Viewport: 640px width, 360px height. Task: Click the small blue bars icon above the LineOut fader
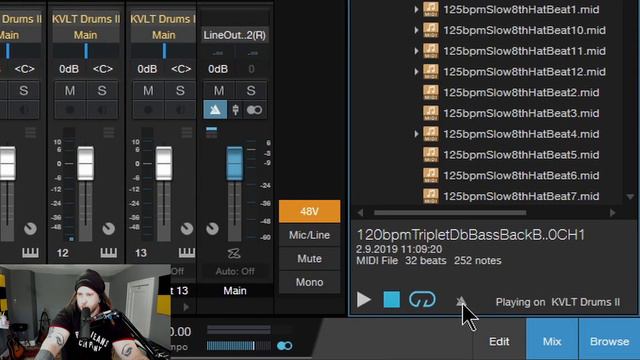[211, 132]
